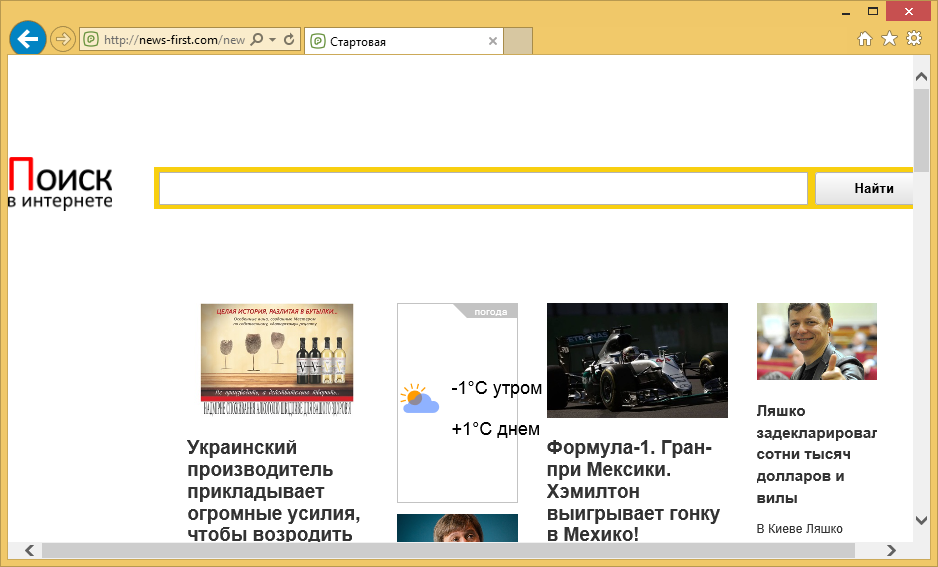The image size is (938, 567).
Task: Expand the address bar dropdown arrow
Action: pyautogui.click(x=273, y=40)
